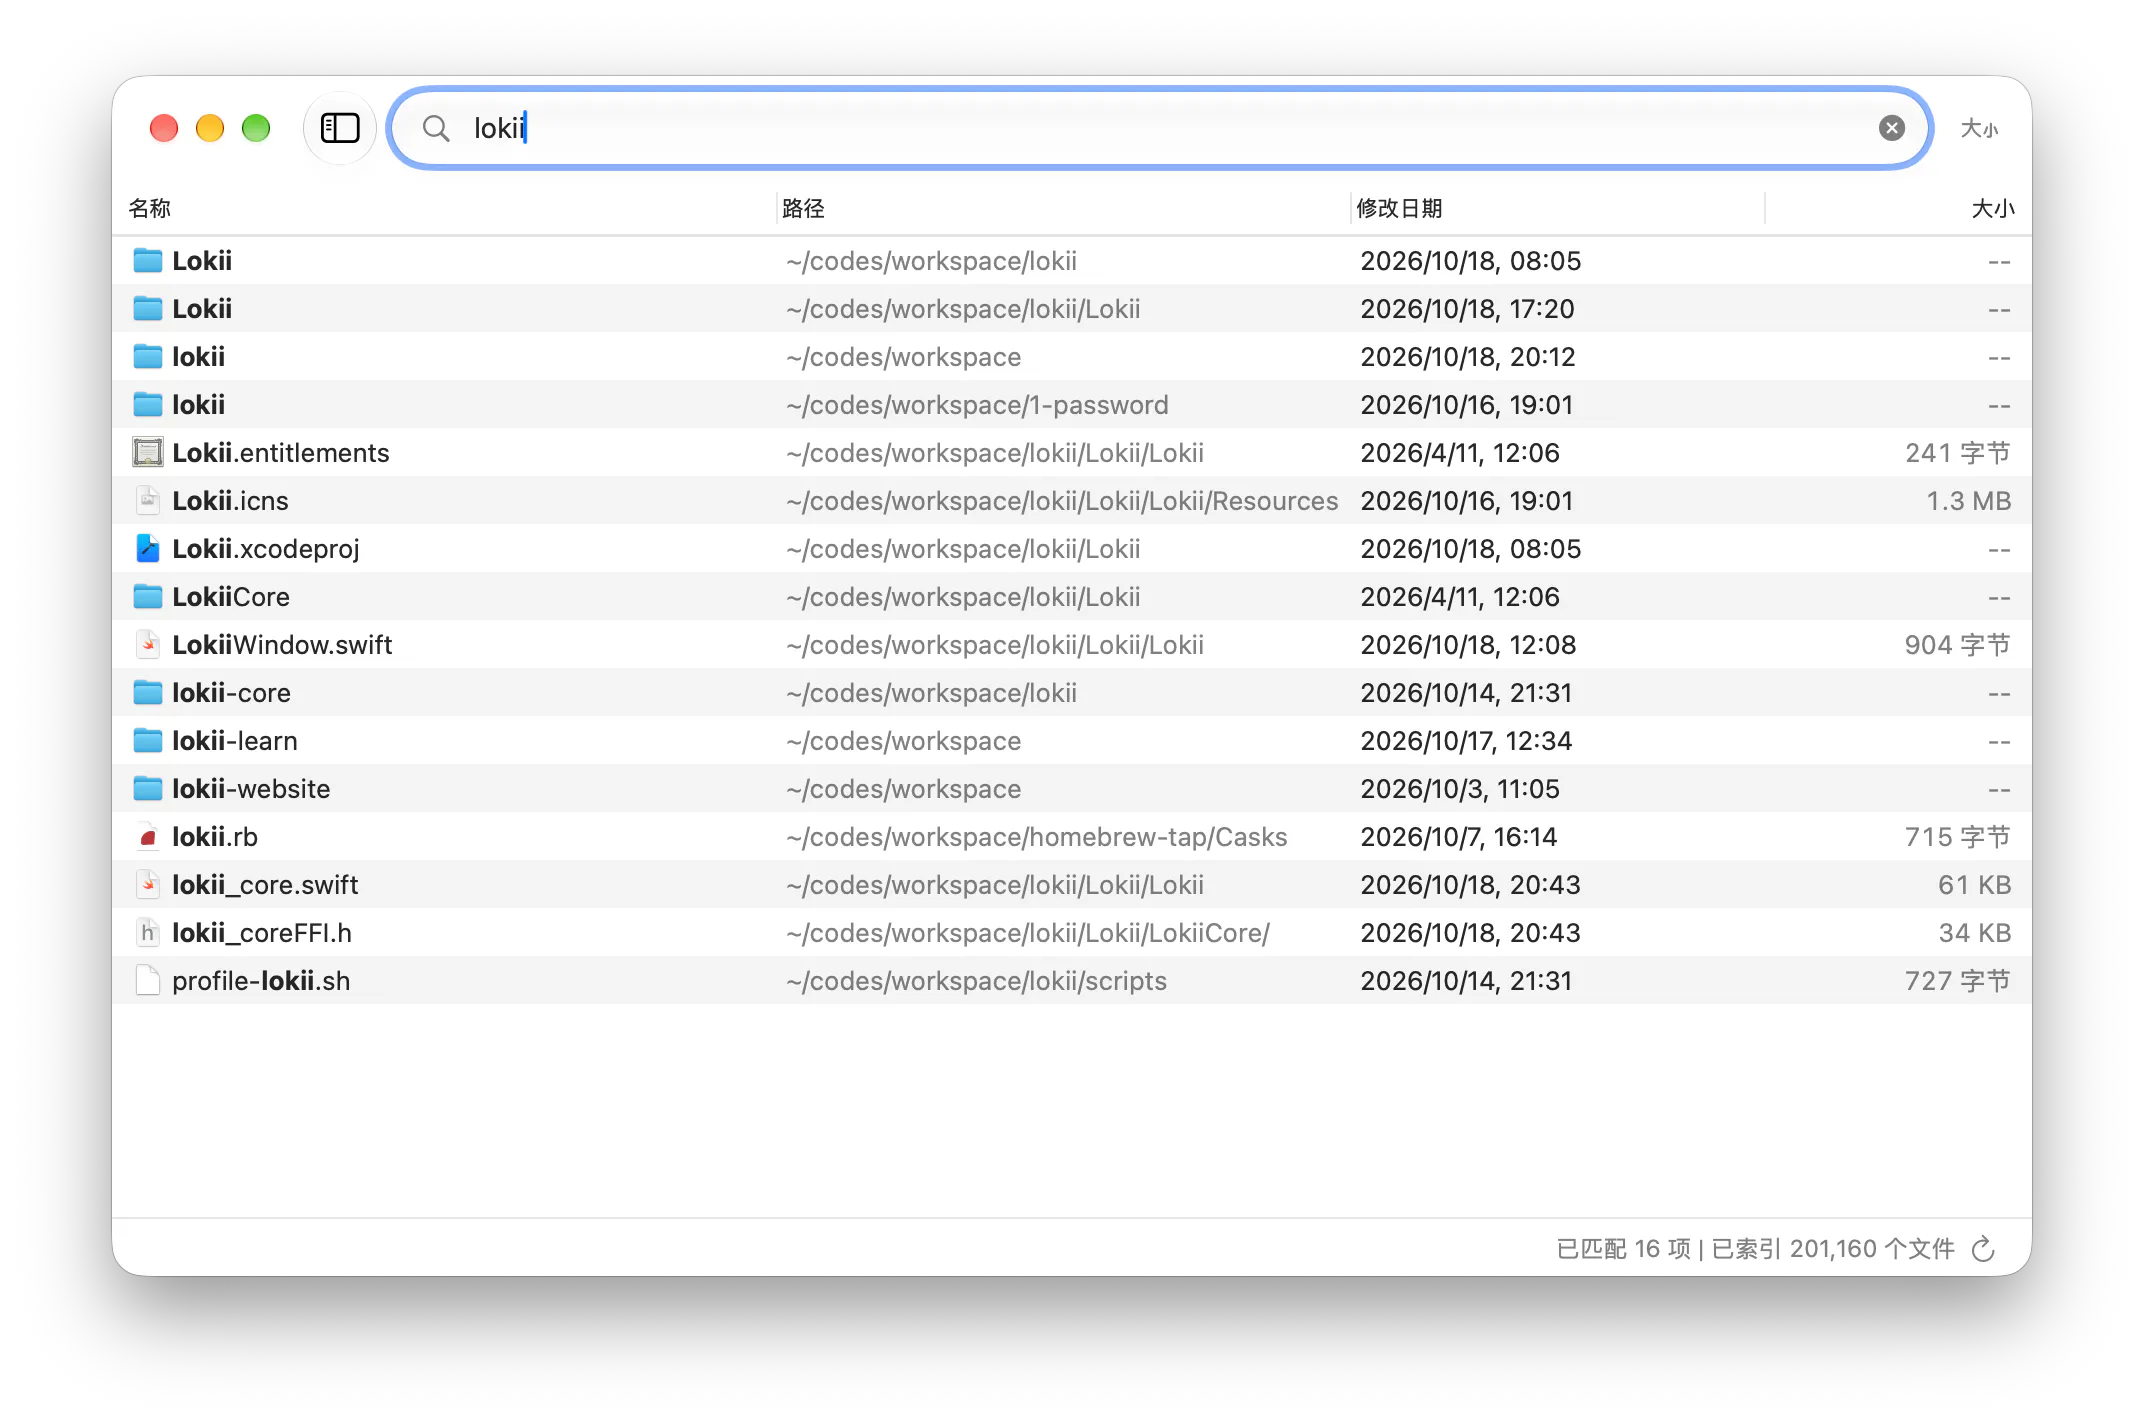Click the lokii-learn folder icon

point(148,741)
